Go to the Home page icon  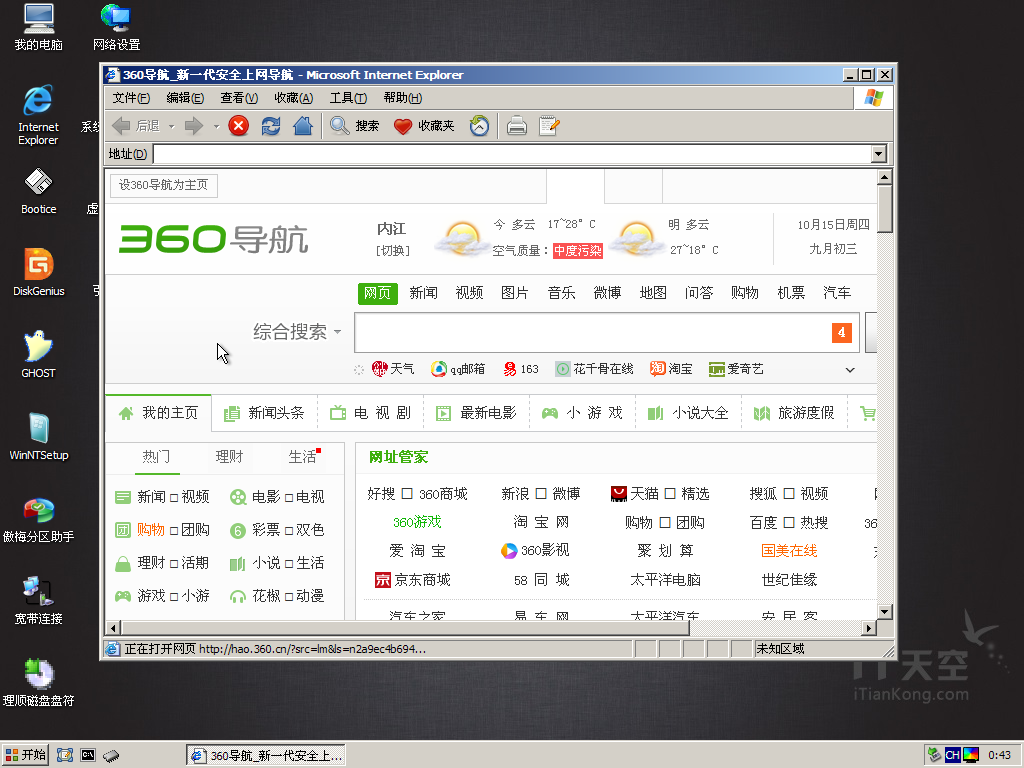coord(303,126)
